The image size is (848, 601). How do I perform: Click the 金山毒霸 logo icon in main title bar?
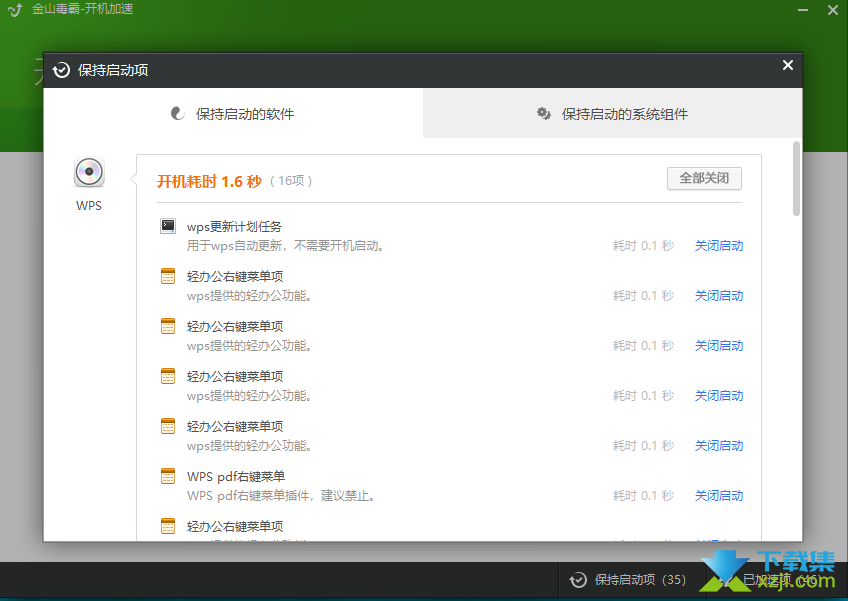[15, 10]
